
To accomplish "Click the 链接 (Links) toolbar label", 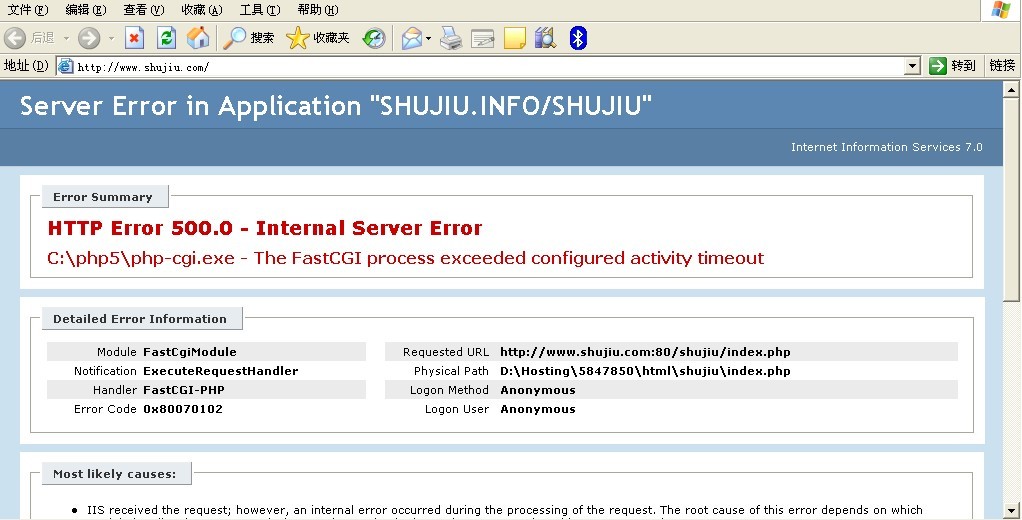I will click(1002, 65).
